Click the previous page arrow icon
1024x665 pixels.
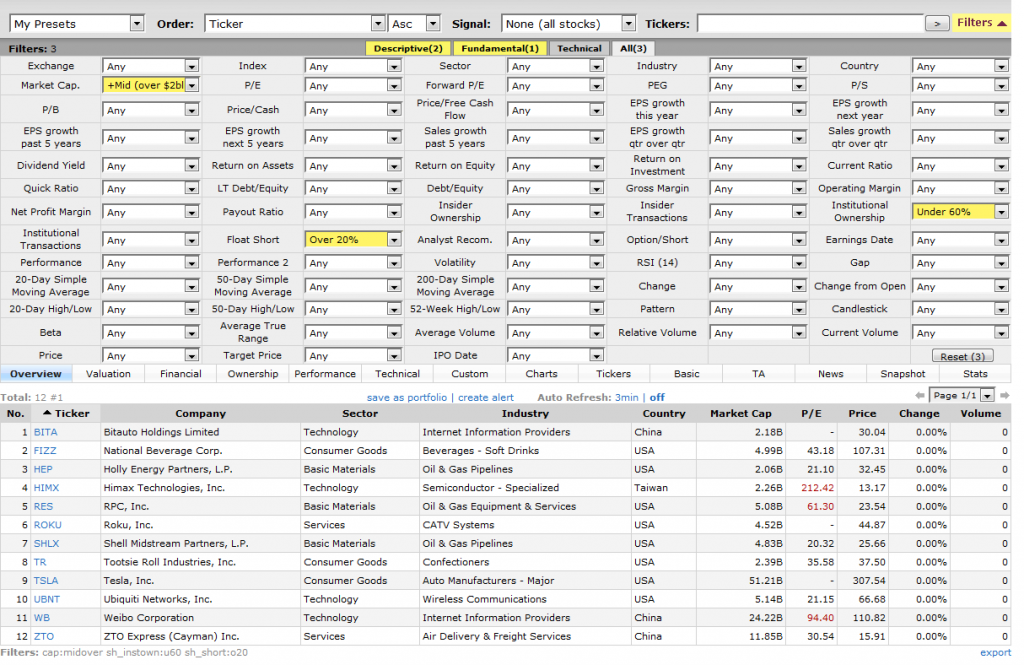922,397
